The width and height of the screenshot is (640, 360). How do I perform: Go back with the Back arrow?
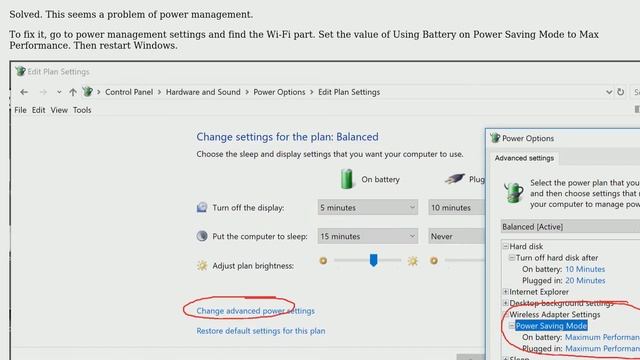(24, 92)
